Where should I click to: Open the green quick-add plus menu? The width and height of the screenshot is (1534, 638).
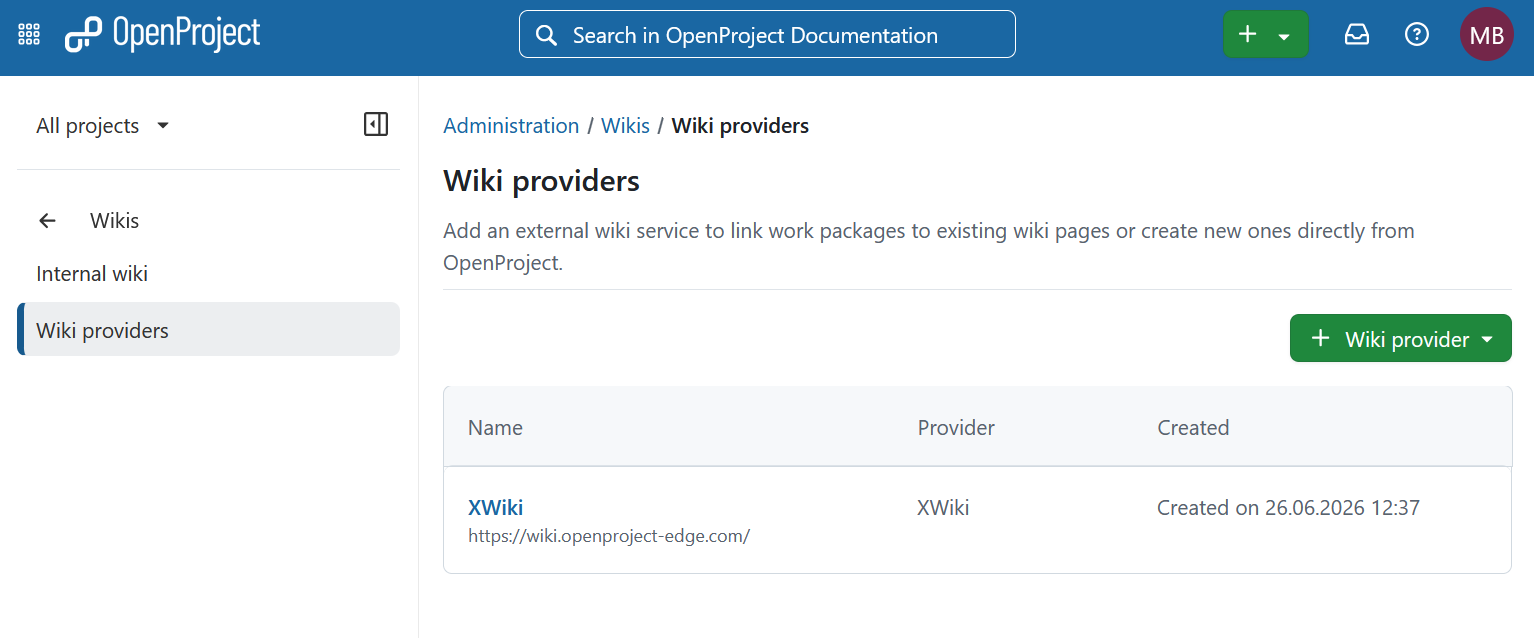coord(1266,35)
